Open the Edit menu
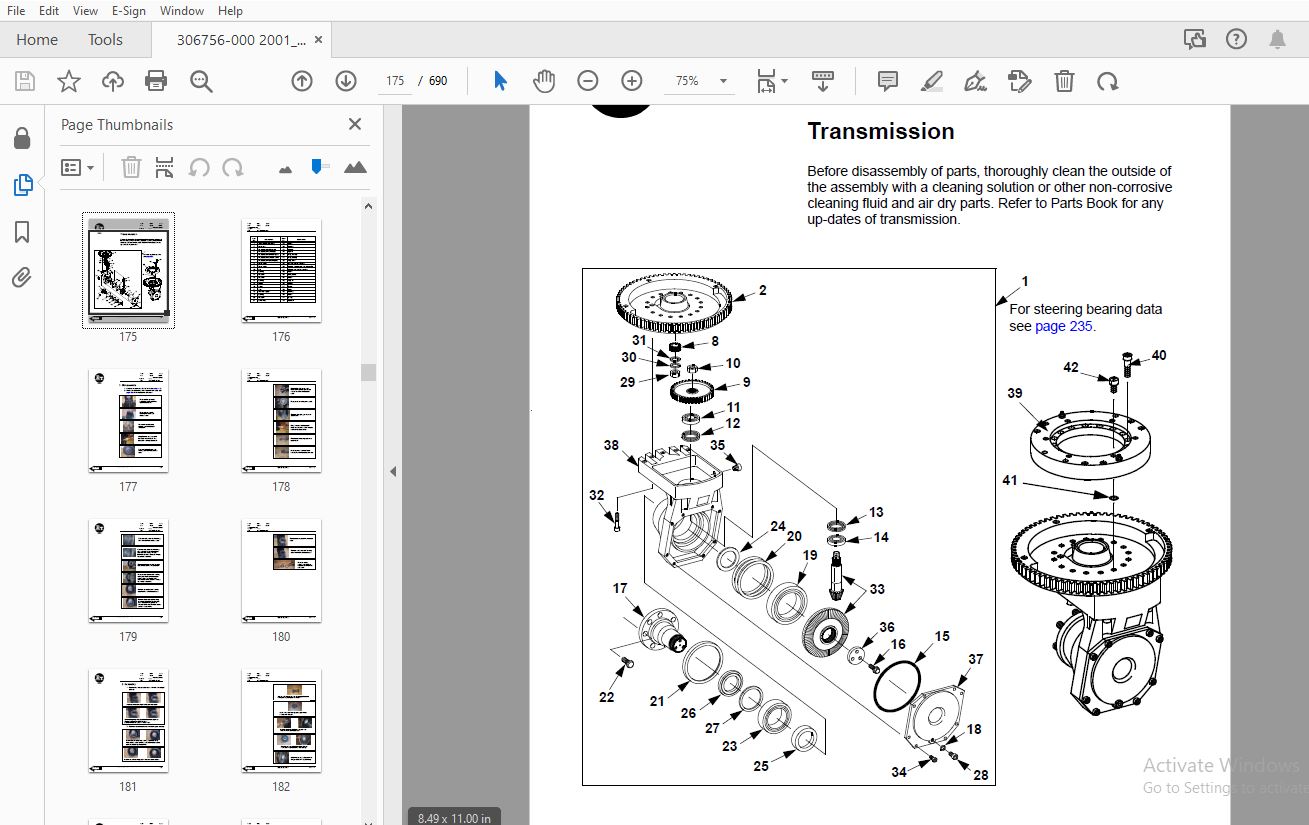The image size is (1309, 825). click(49, 11)
